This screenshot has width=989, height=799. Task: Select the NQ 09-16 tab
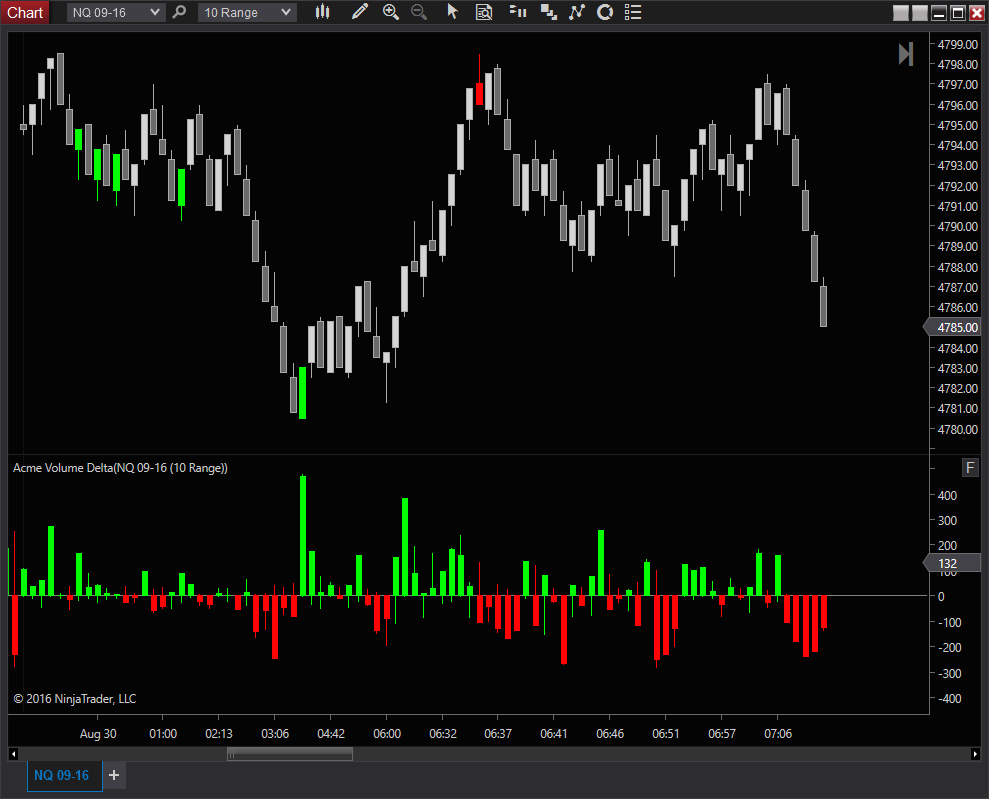tap(64, 775)
